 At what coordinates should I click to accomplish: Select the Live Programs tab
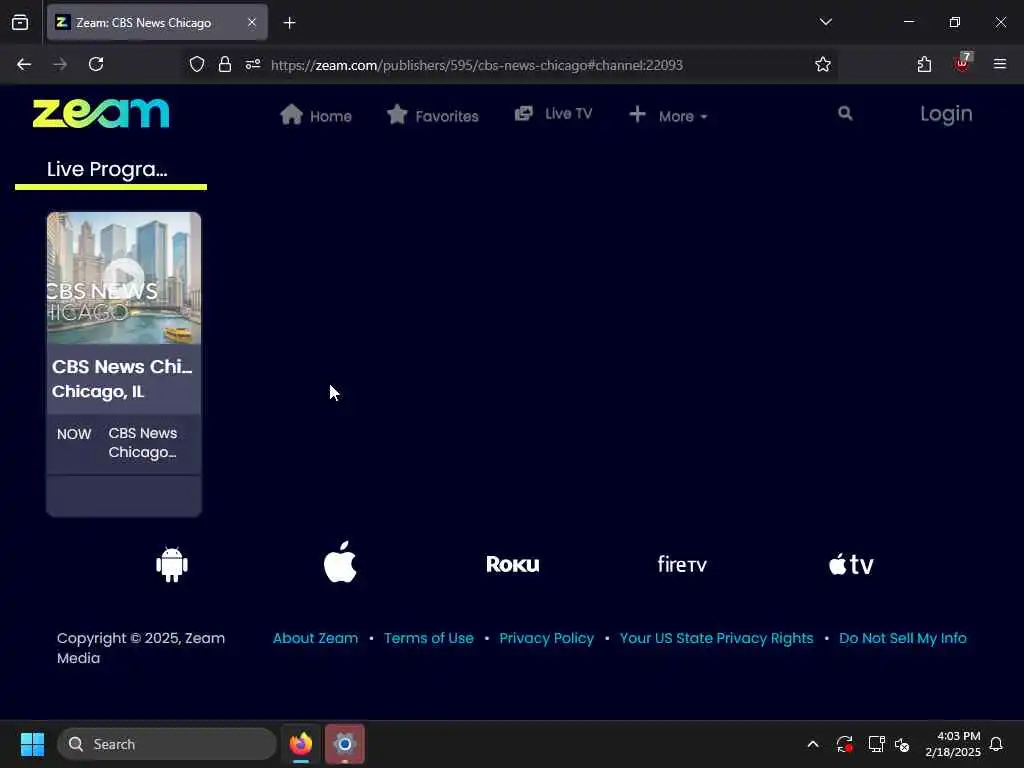point(110,170)
